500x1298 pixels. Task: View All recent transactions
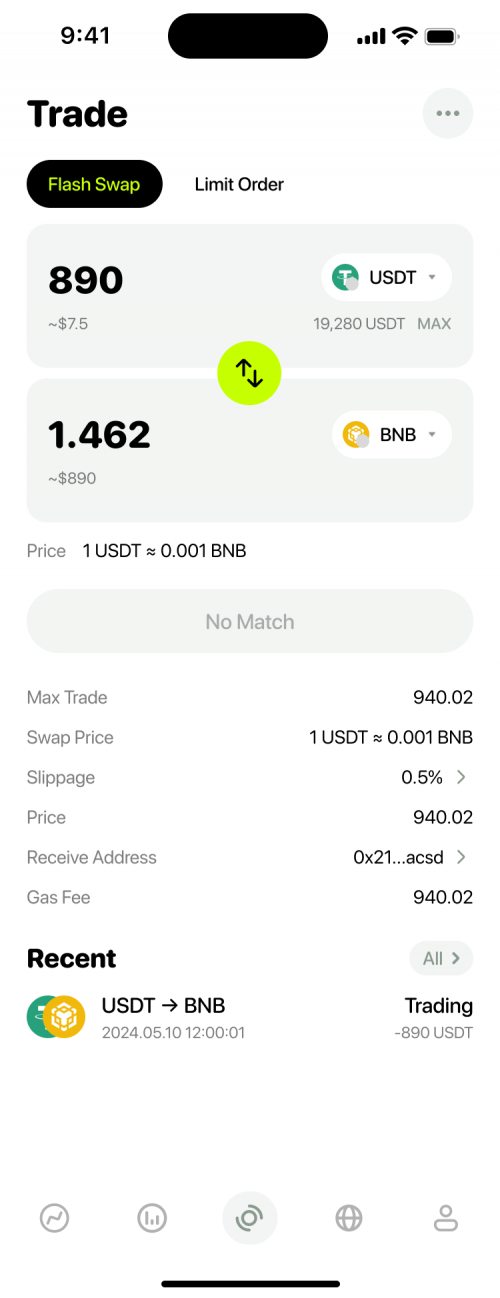[441, 958]
